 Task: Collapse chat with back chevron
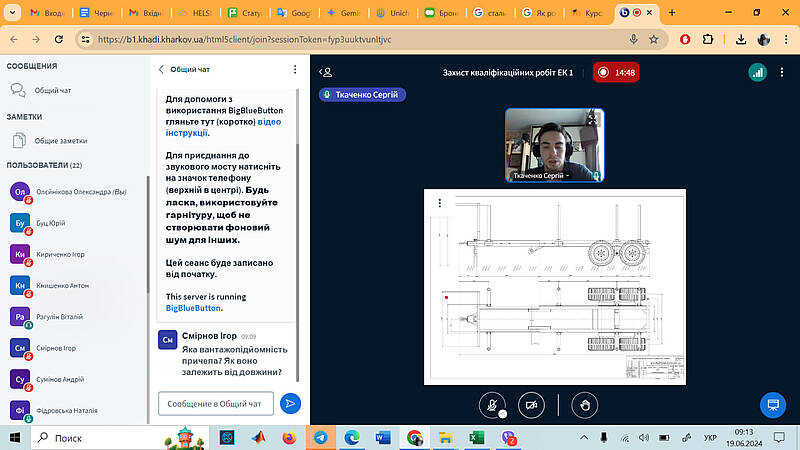click(161, 69)
